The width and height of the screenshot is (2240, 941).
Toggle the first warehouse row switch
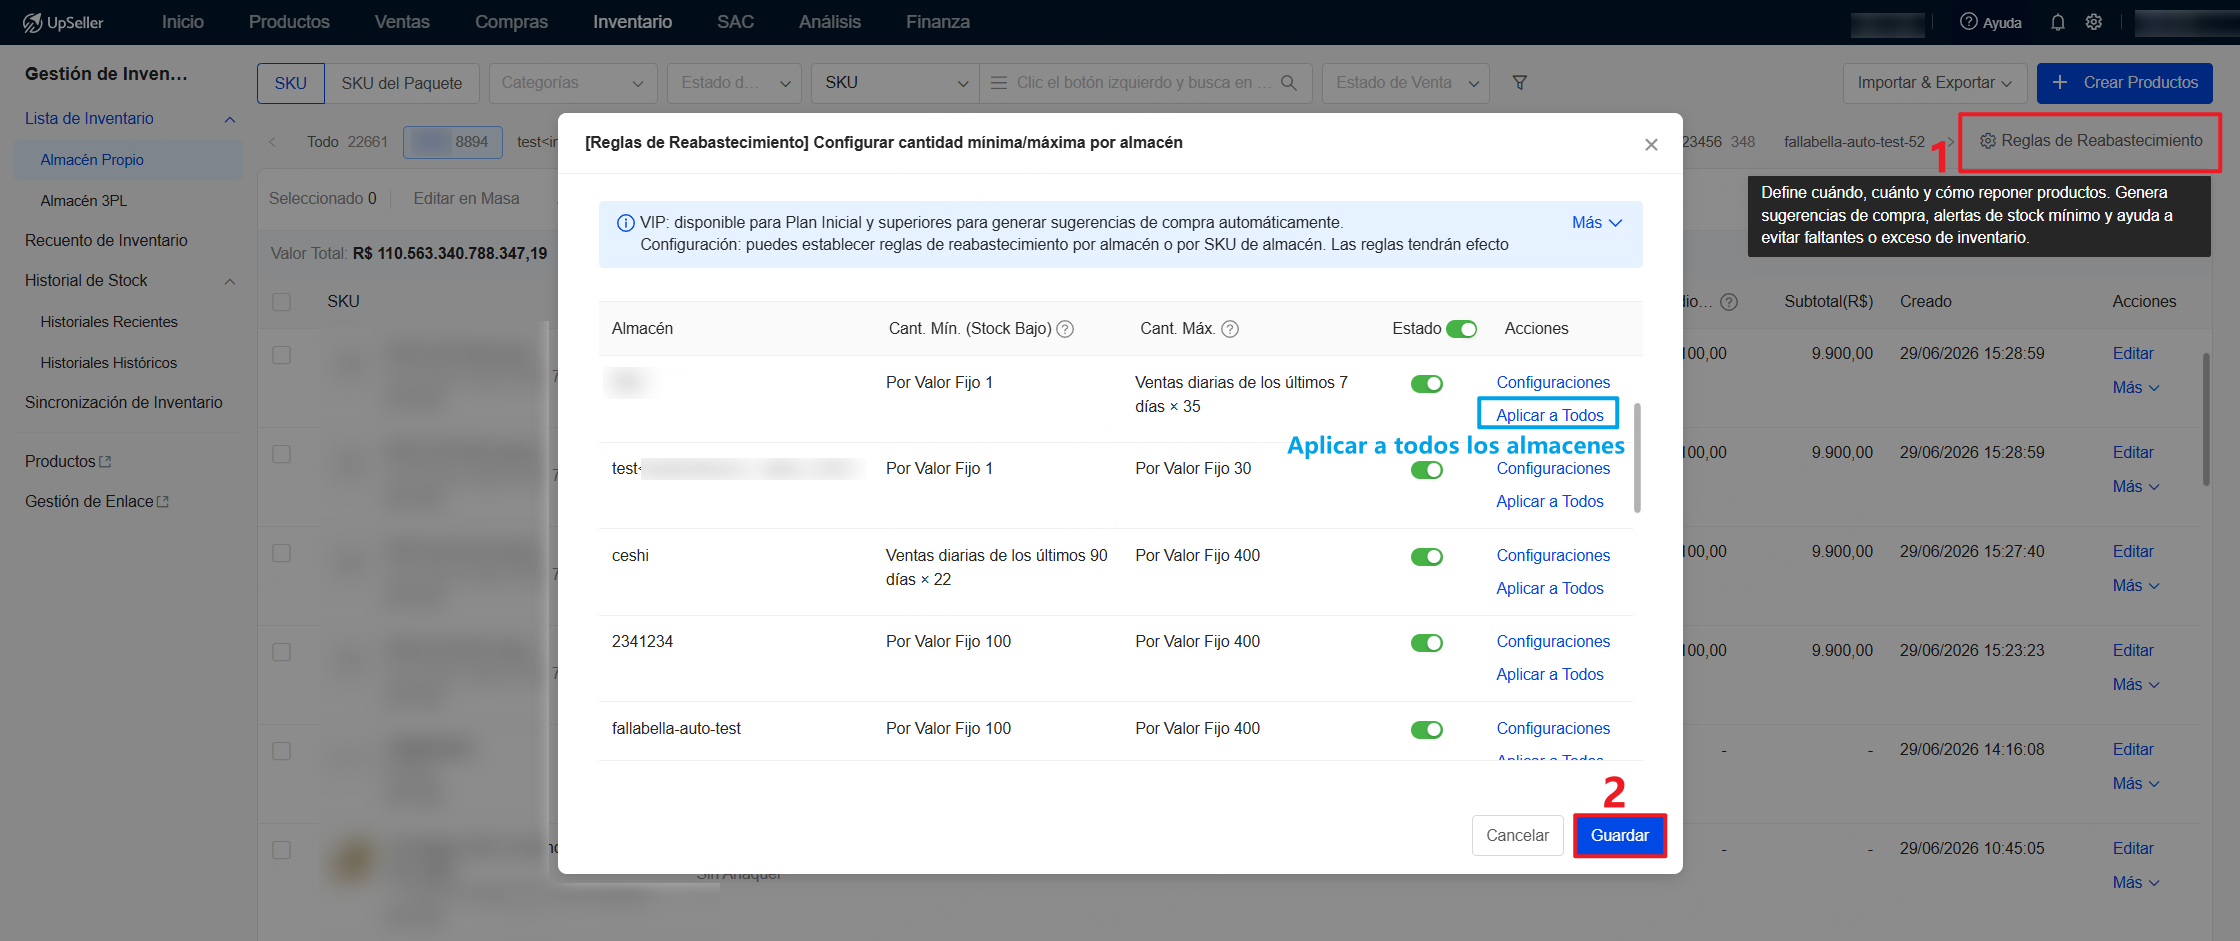tap(1427, 384)
